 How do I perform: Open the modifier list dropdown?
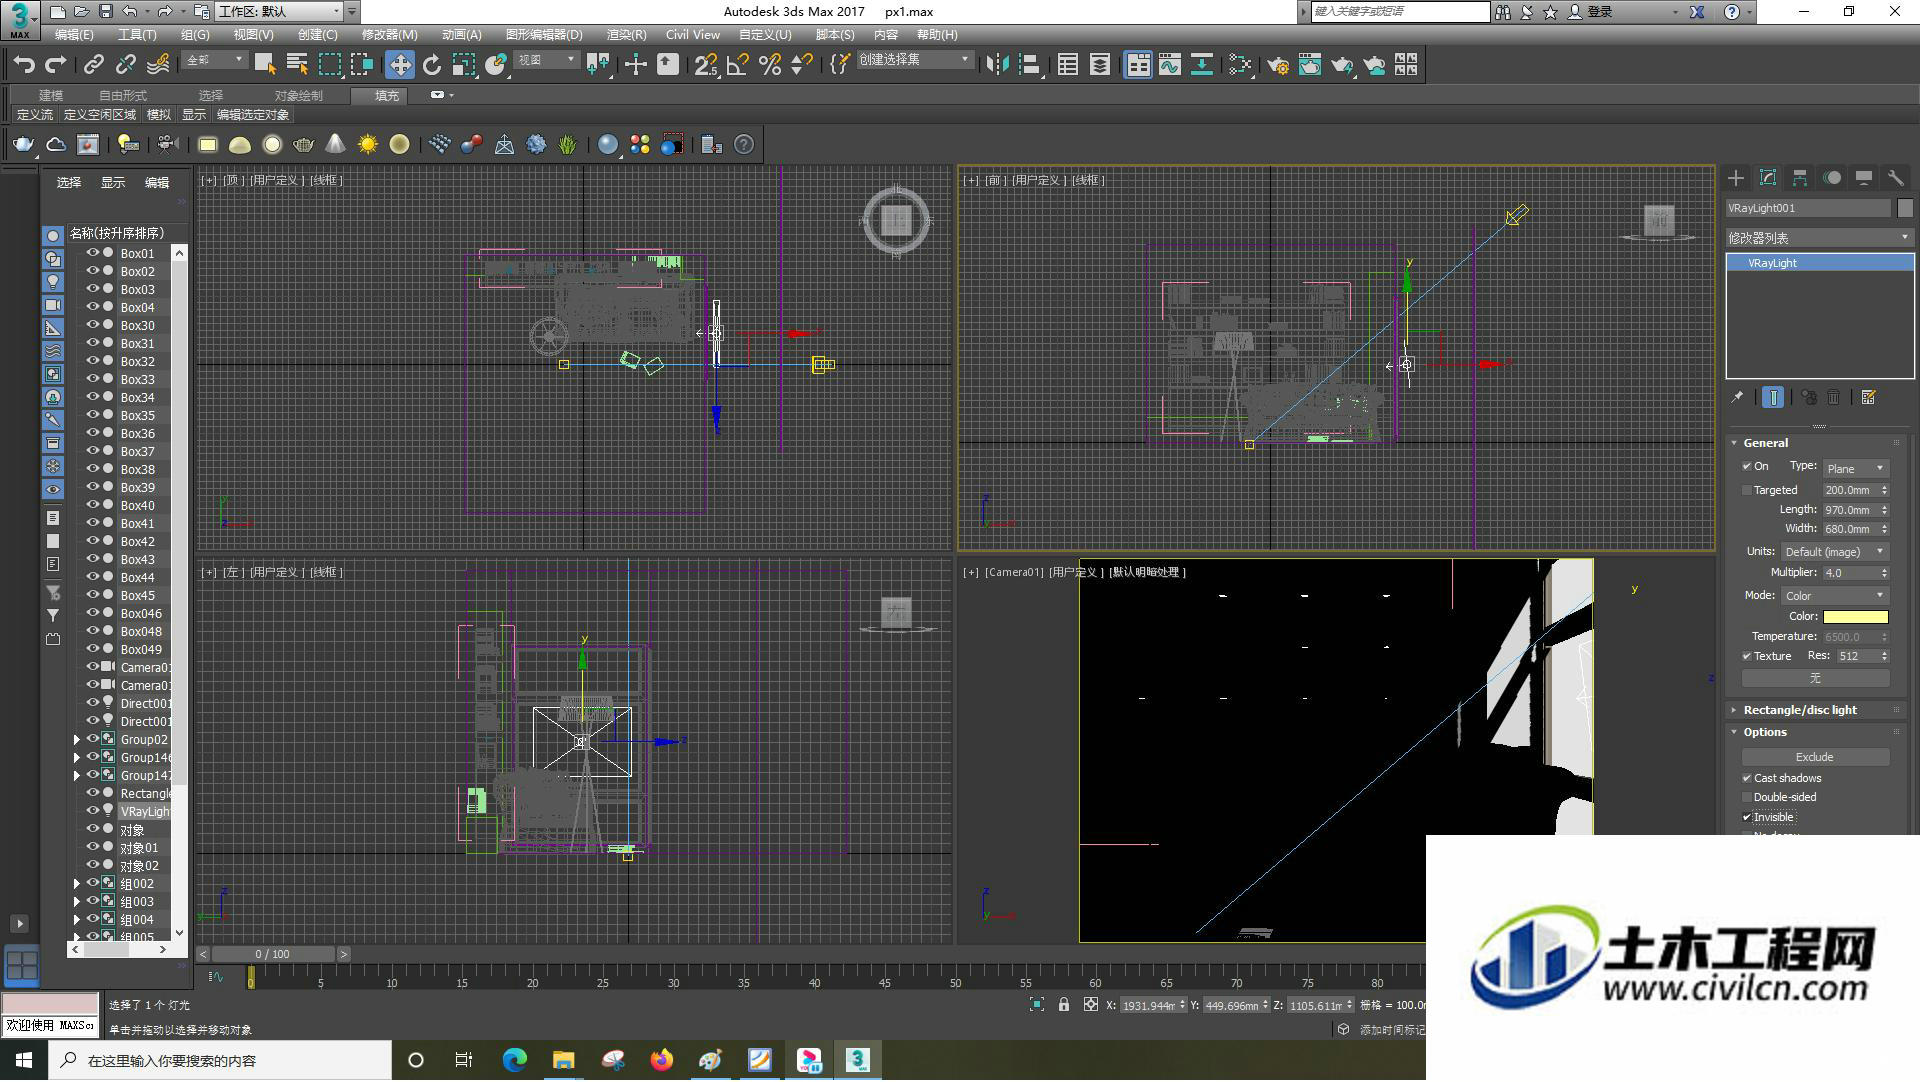click(1819, 238)
